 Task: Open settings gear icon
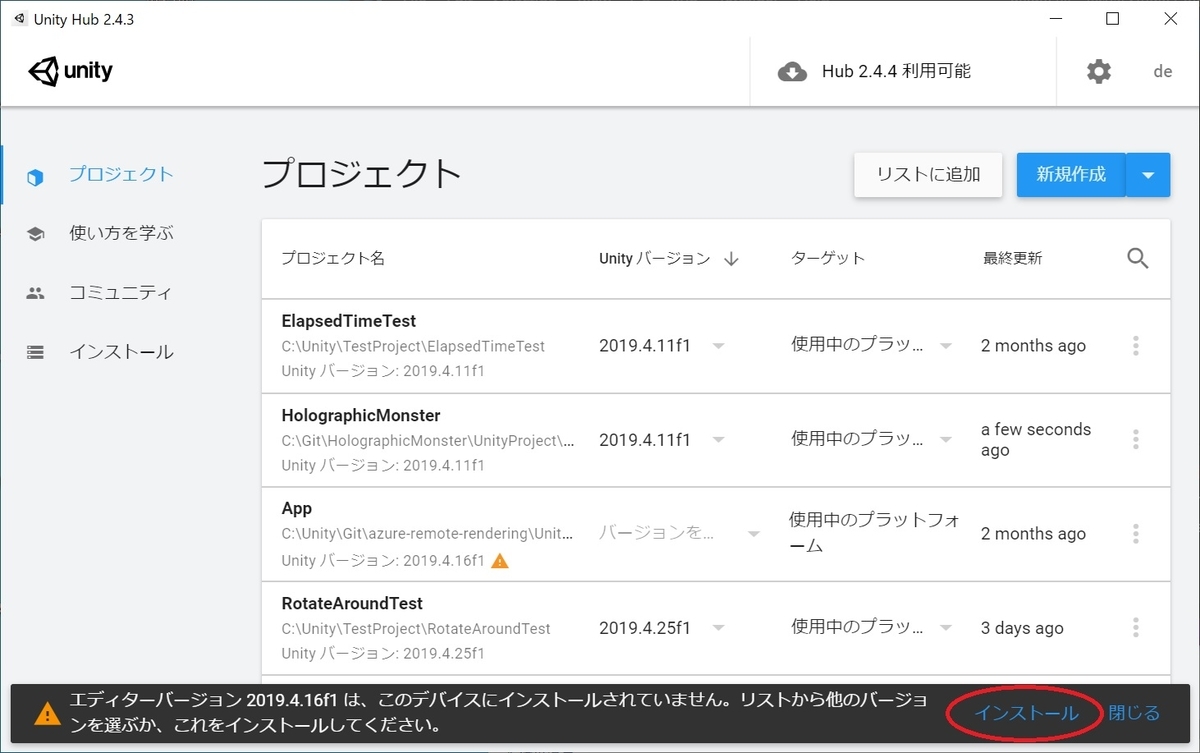point(1099,71)
